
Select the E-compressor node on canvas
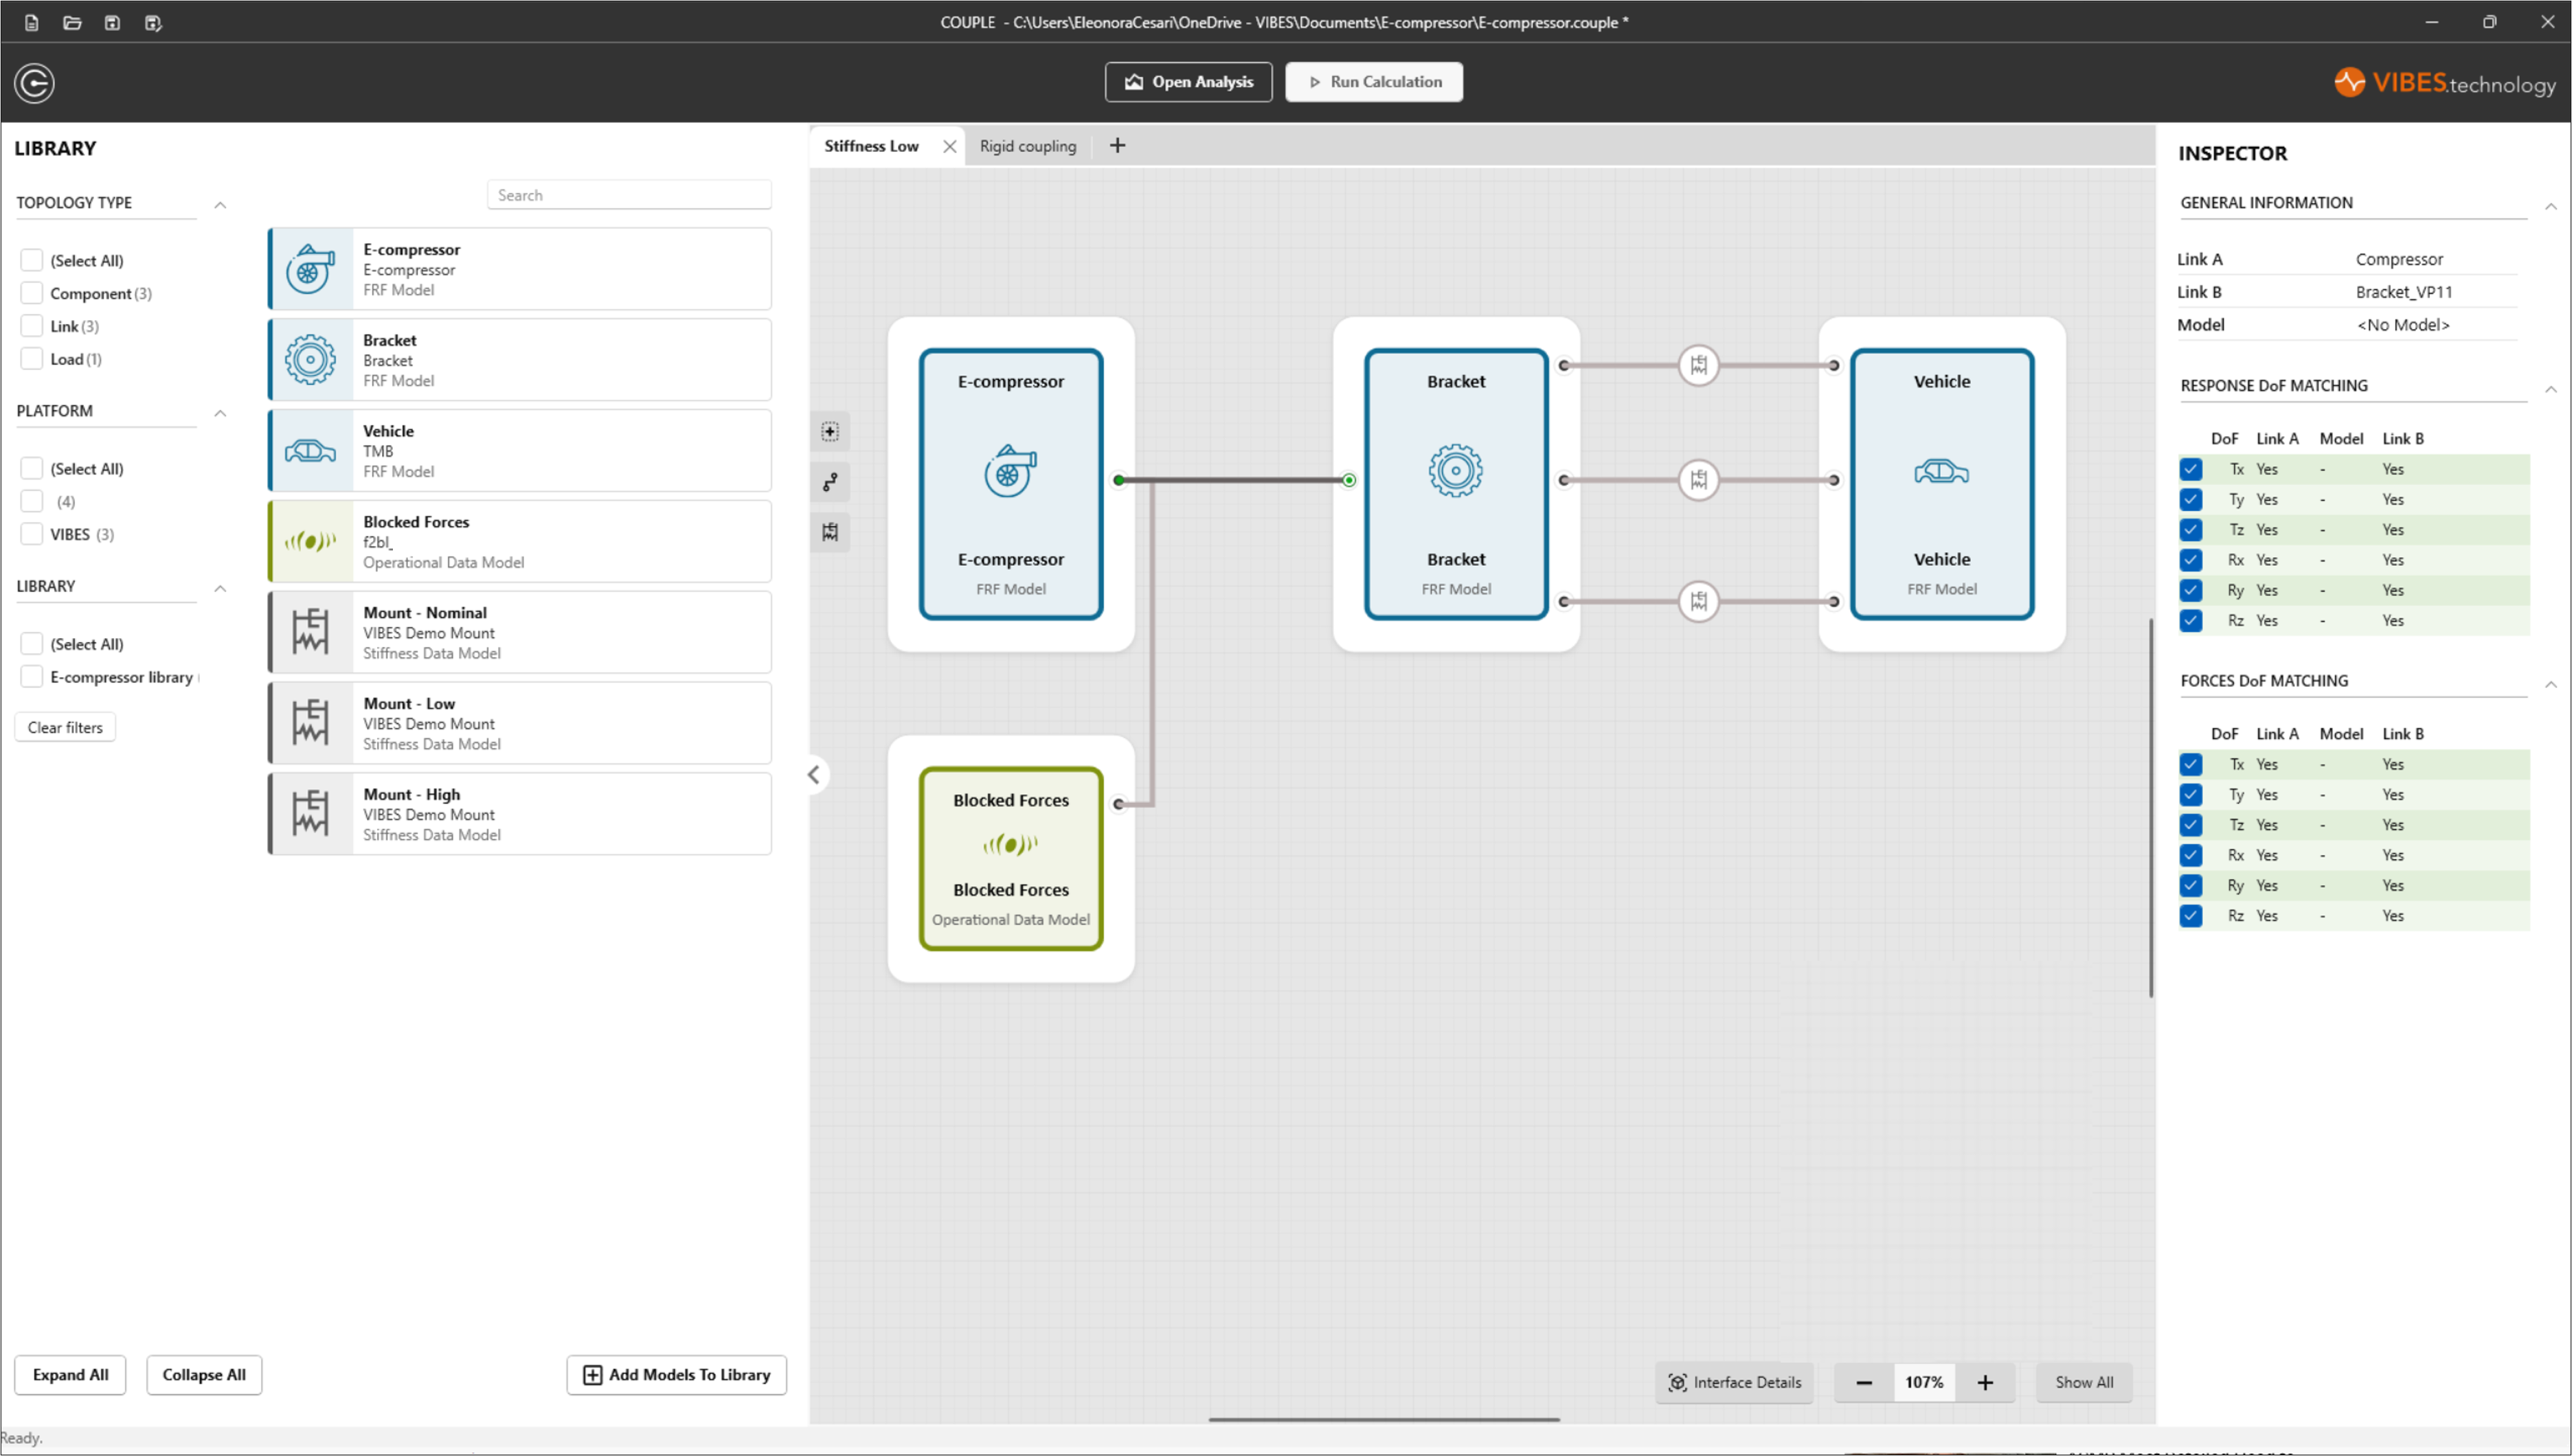pos(1011,484)
